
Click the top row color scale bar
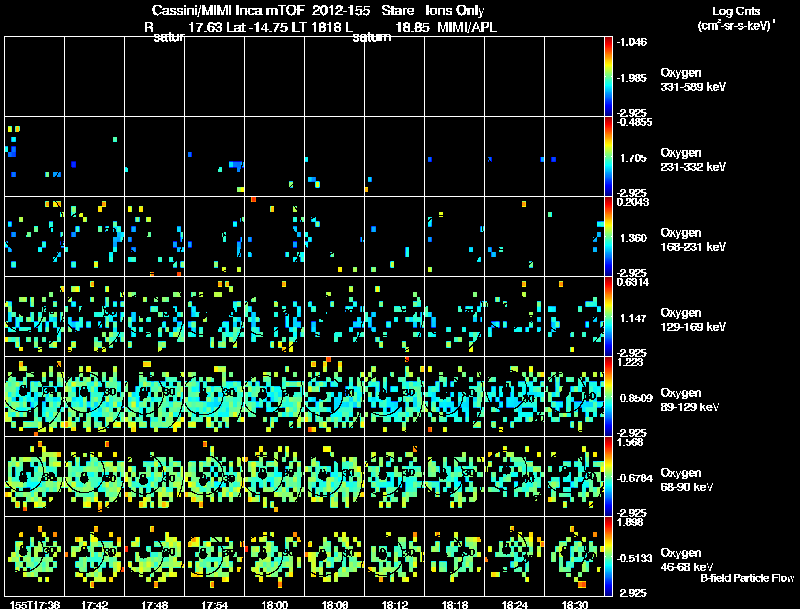[x=608, y=77]
